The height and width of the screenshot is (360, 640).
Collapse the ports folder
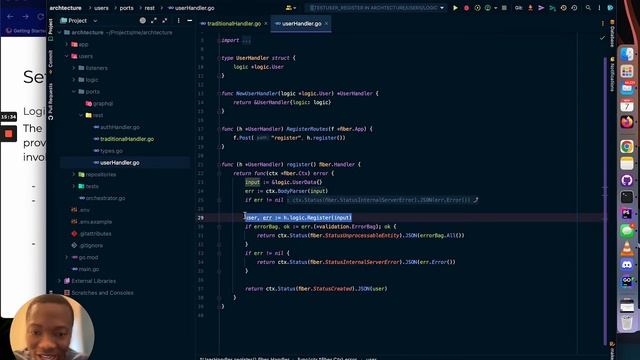[x=74, y=91]
